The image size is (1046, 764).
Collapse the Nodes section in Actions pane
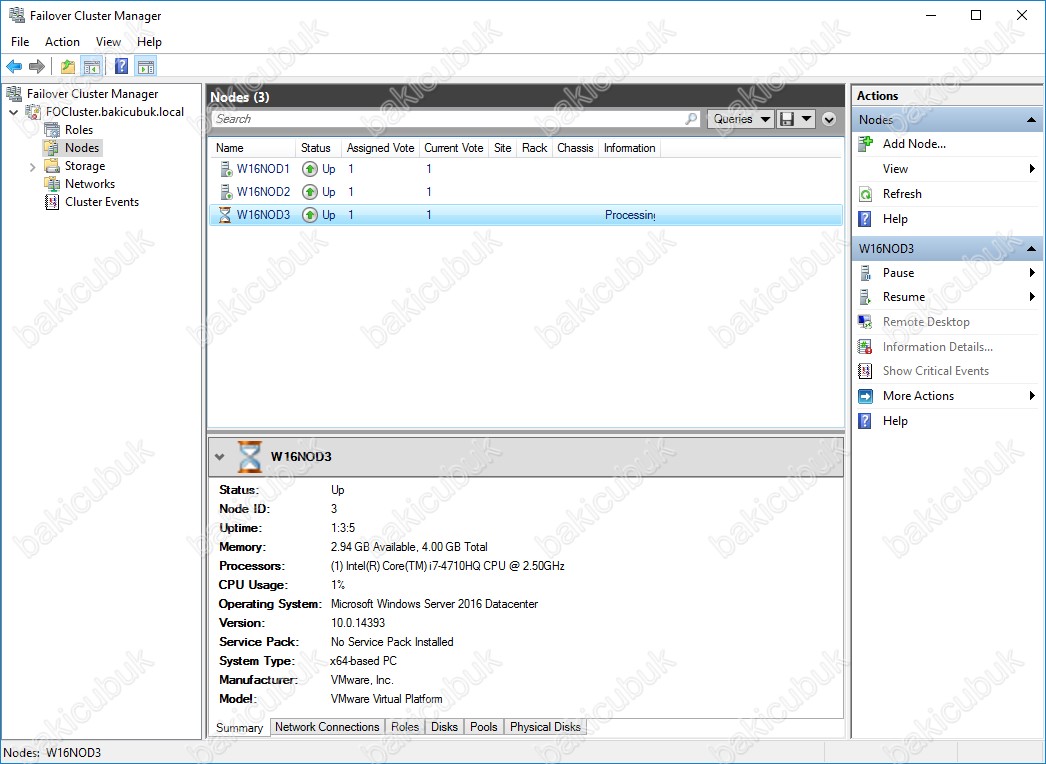click(1031, 120)
